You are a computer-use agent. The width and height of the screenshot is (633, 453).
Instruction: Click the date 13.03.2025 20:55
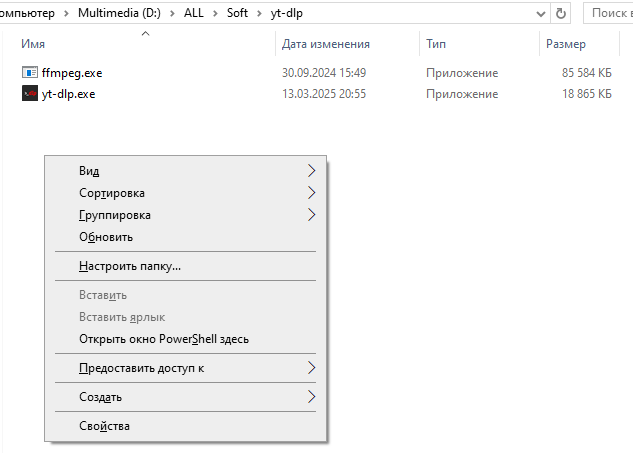[324, 94]
